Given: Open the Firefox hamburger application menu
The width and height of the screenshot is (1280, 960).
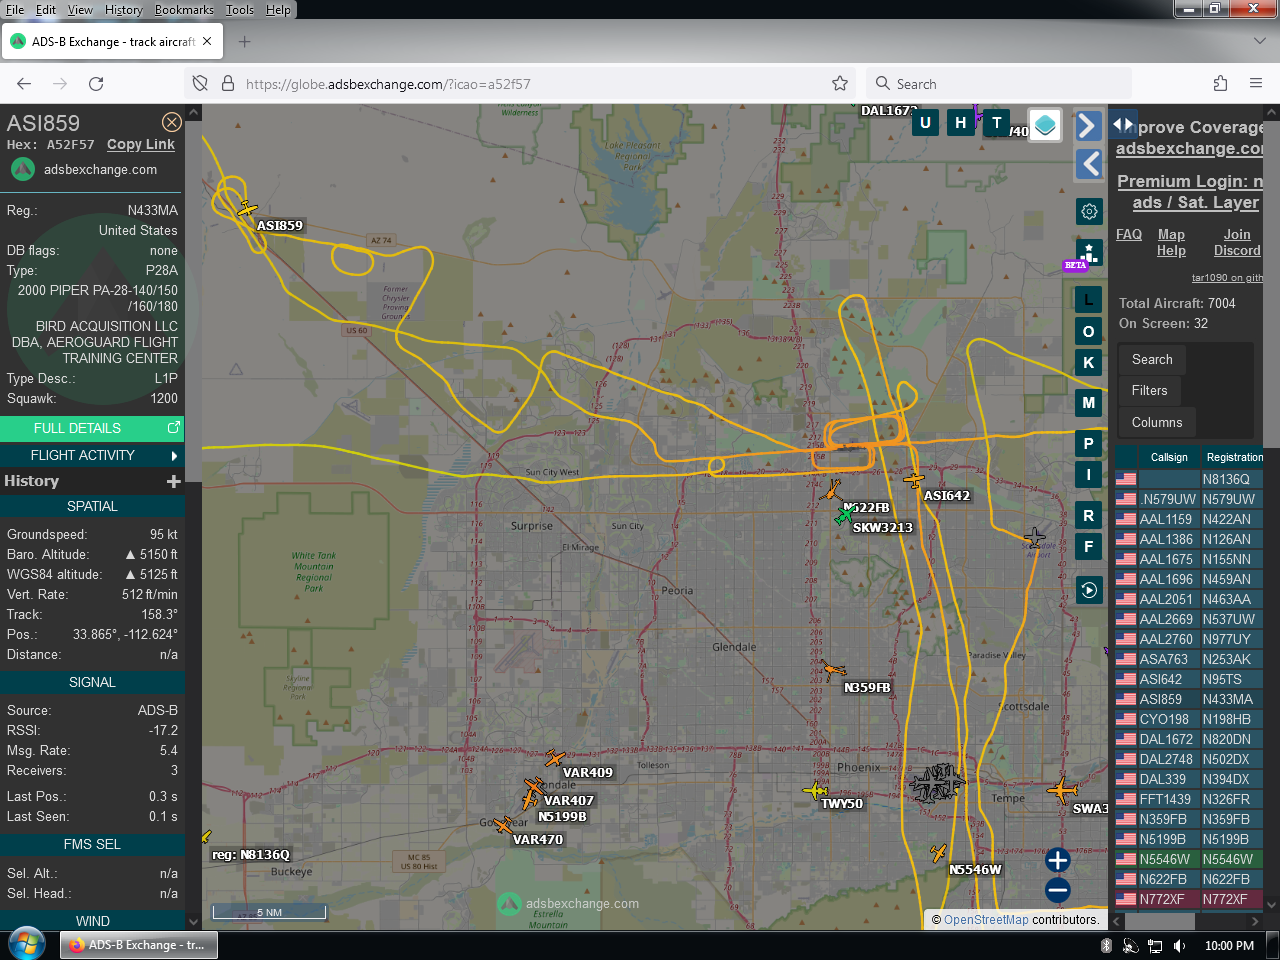Looking at the screenshot, I should coord(1256,84).
